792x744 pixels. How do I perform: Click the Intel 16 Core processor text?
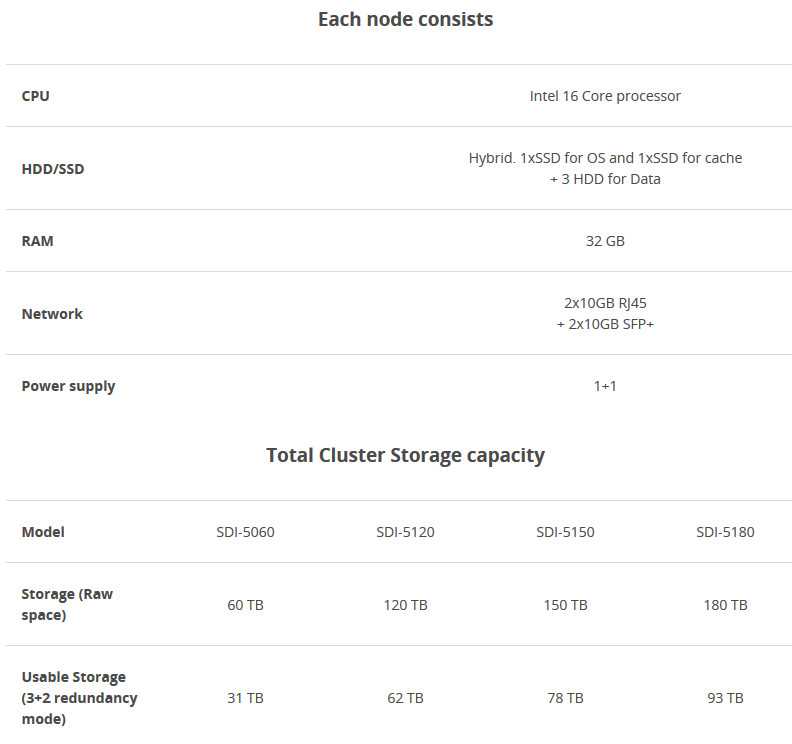click(x=605, y=96)
